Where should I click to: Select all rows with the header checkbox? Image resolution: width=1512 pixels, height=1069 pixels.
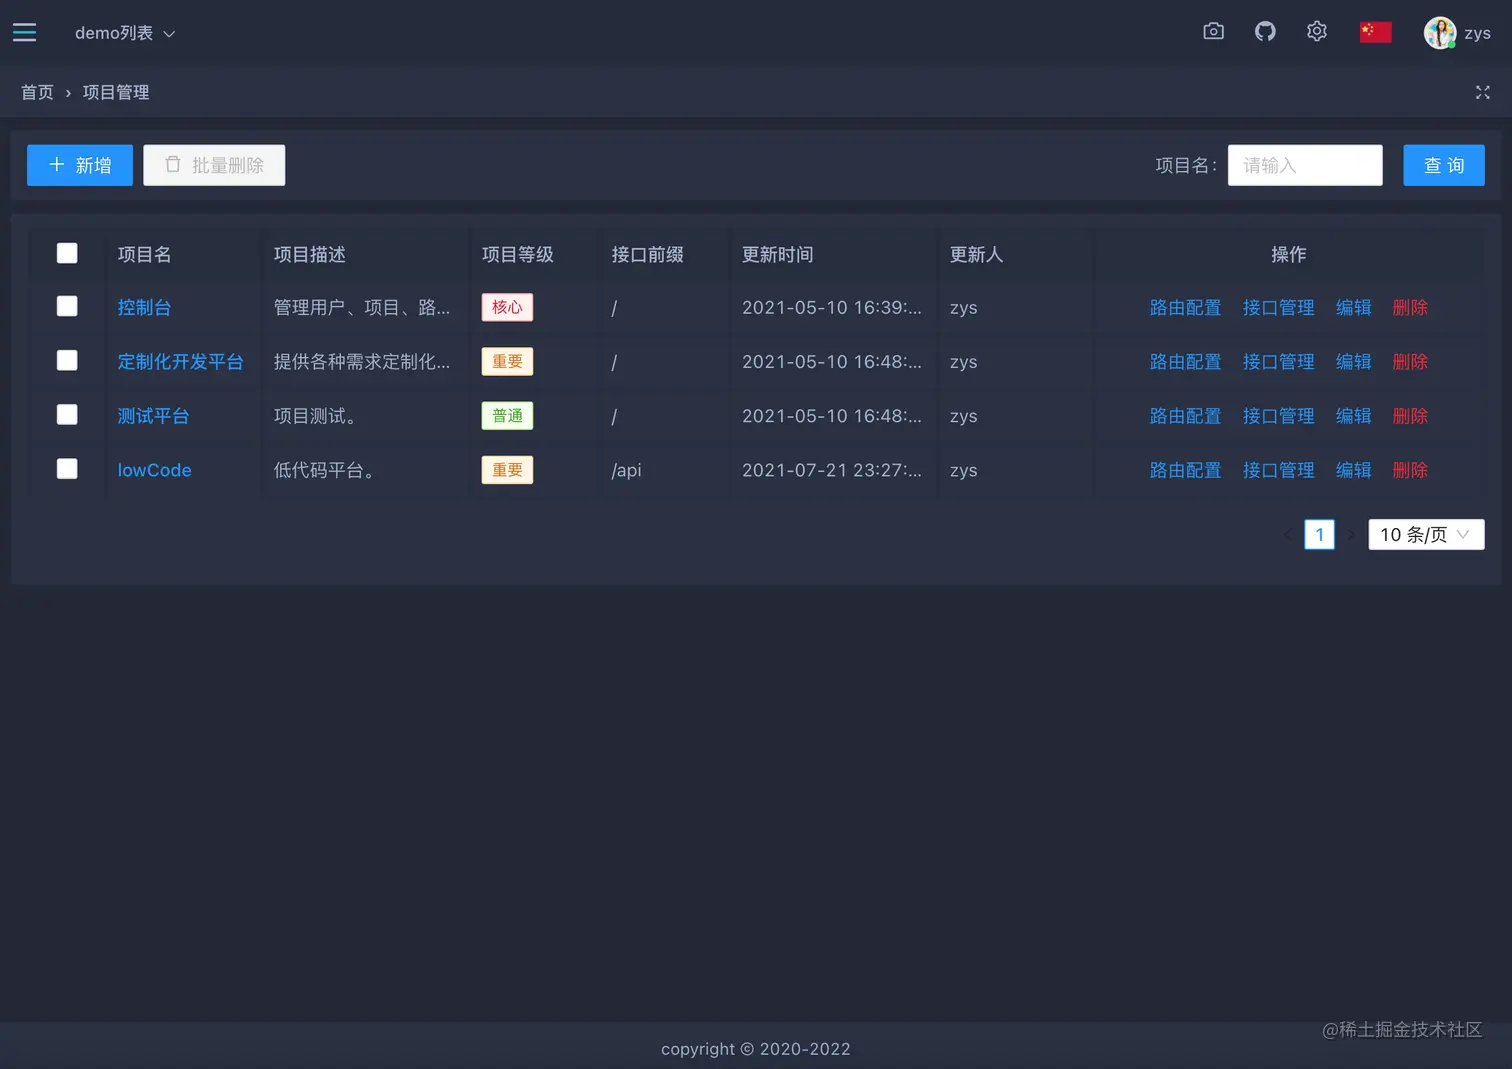67,253
